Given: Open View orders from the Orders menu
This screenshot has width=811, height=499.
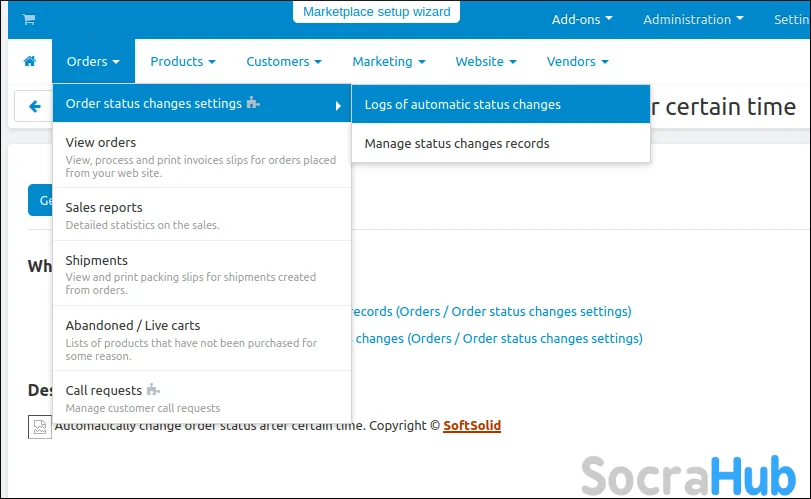Looking at the screenshot, I should pos(101,142).
